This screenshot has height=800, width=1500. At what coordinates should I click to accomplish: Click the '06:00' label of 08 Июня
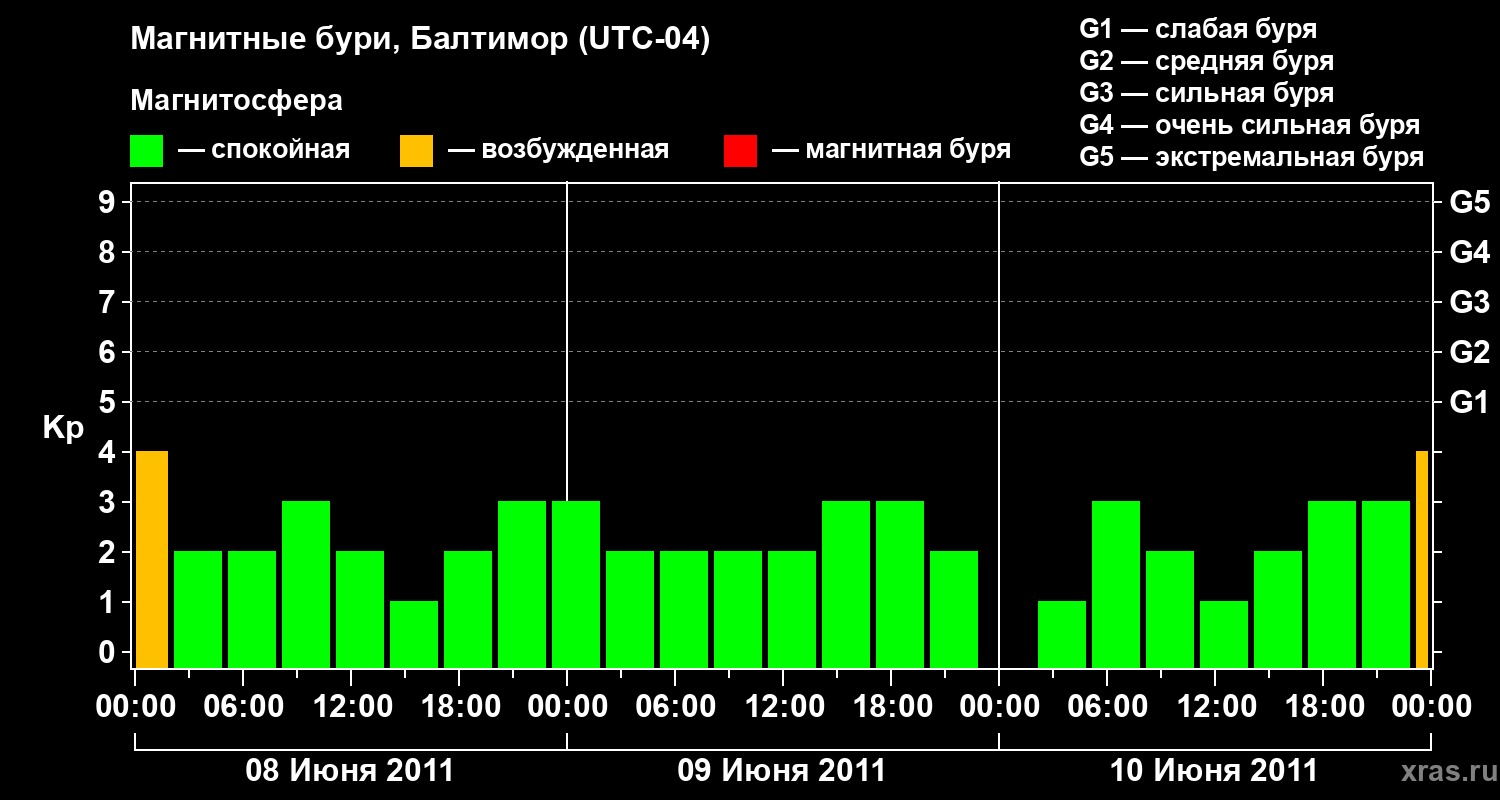click(243, 707)
